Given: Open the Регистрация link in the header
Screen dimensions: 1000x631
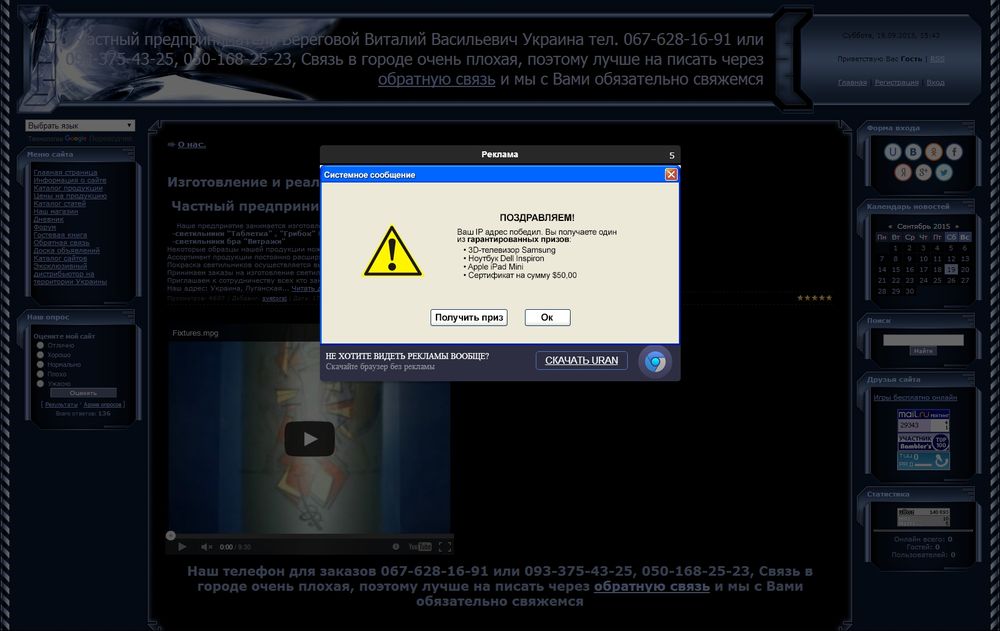Looking at the screenshot, I should tap(897, 82).
